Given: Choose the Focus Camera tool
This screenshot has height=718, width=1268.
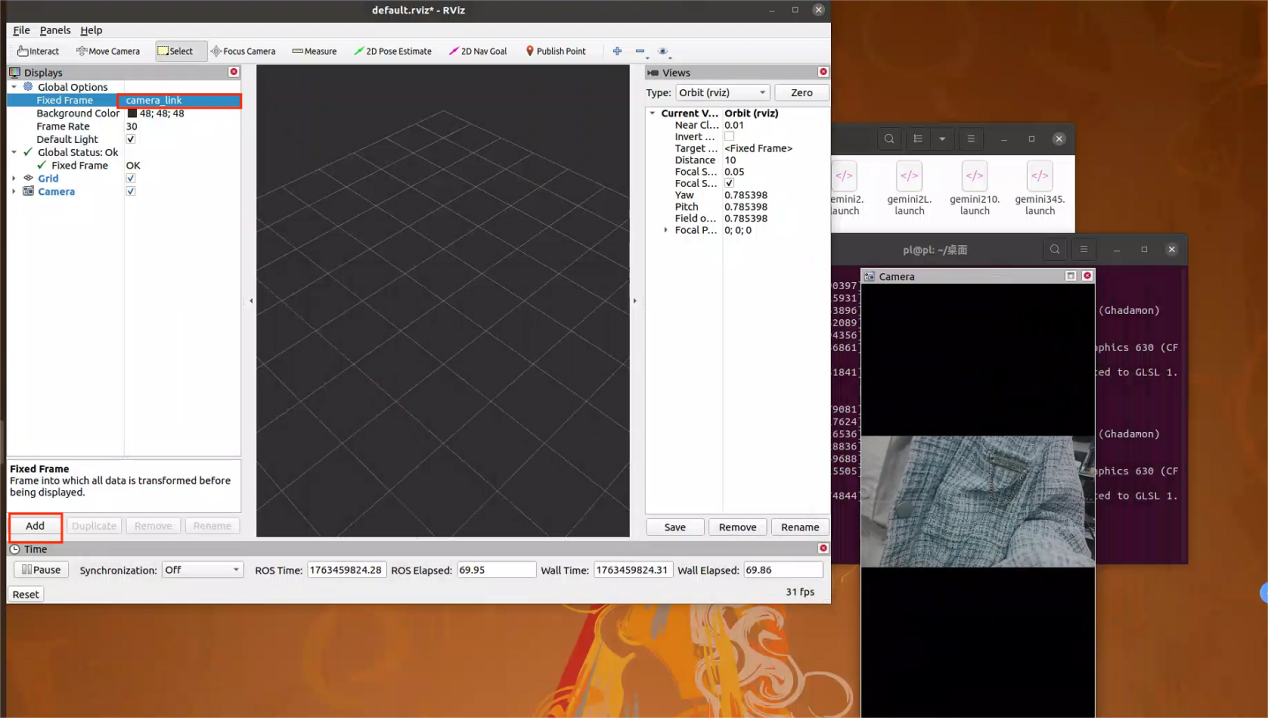Looking at the screenshot, I should 243,51.
